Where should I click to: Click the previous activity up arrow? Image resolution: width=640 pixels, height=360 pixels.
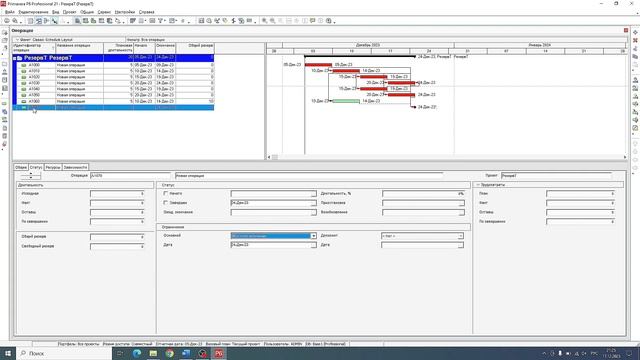pos(31,174)
